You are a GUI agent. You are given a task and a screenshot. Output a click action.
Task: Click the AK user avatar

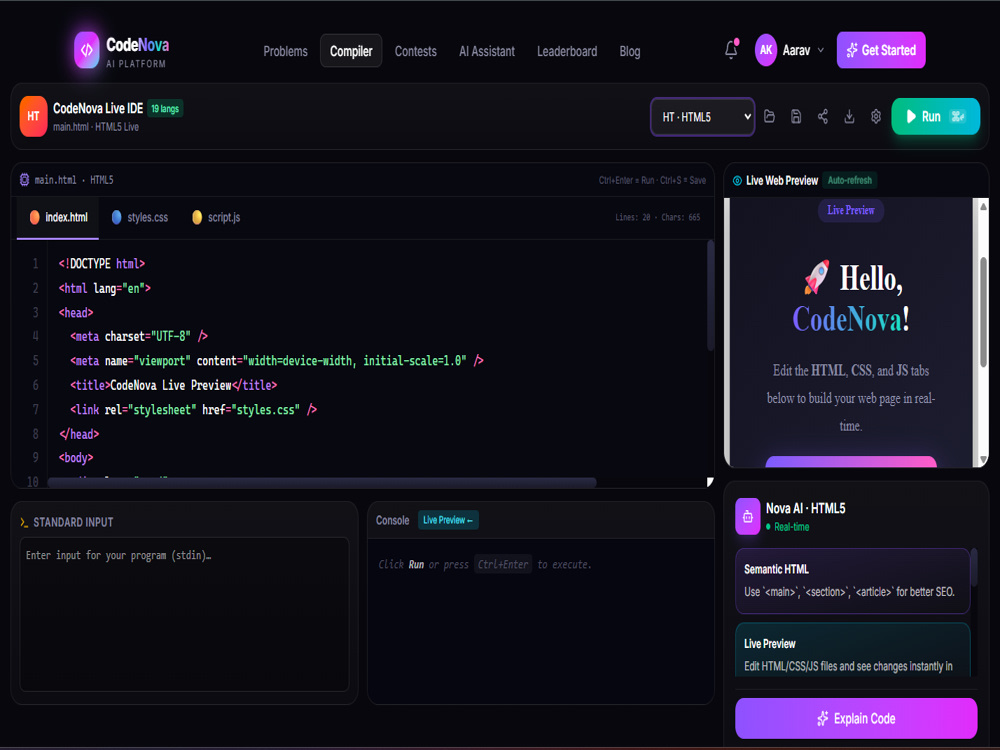point(766,50)
